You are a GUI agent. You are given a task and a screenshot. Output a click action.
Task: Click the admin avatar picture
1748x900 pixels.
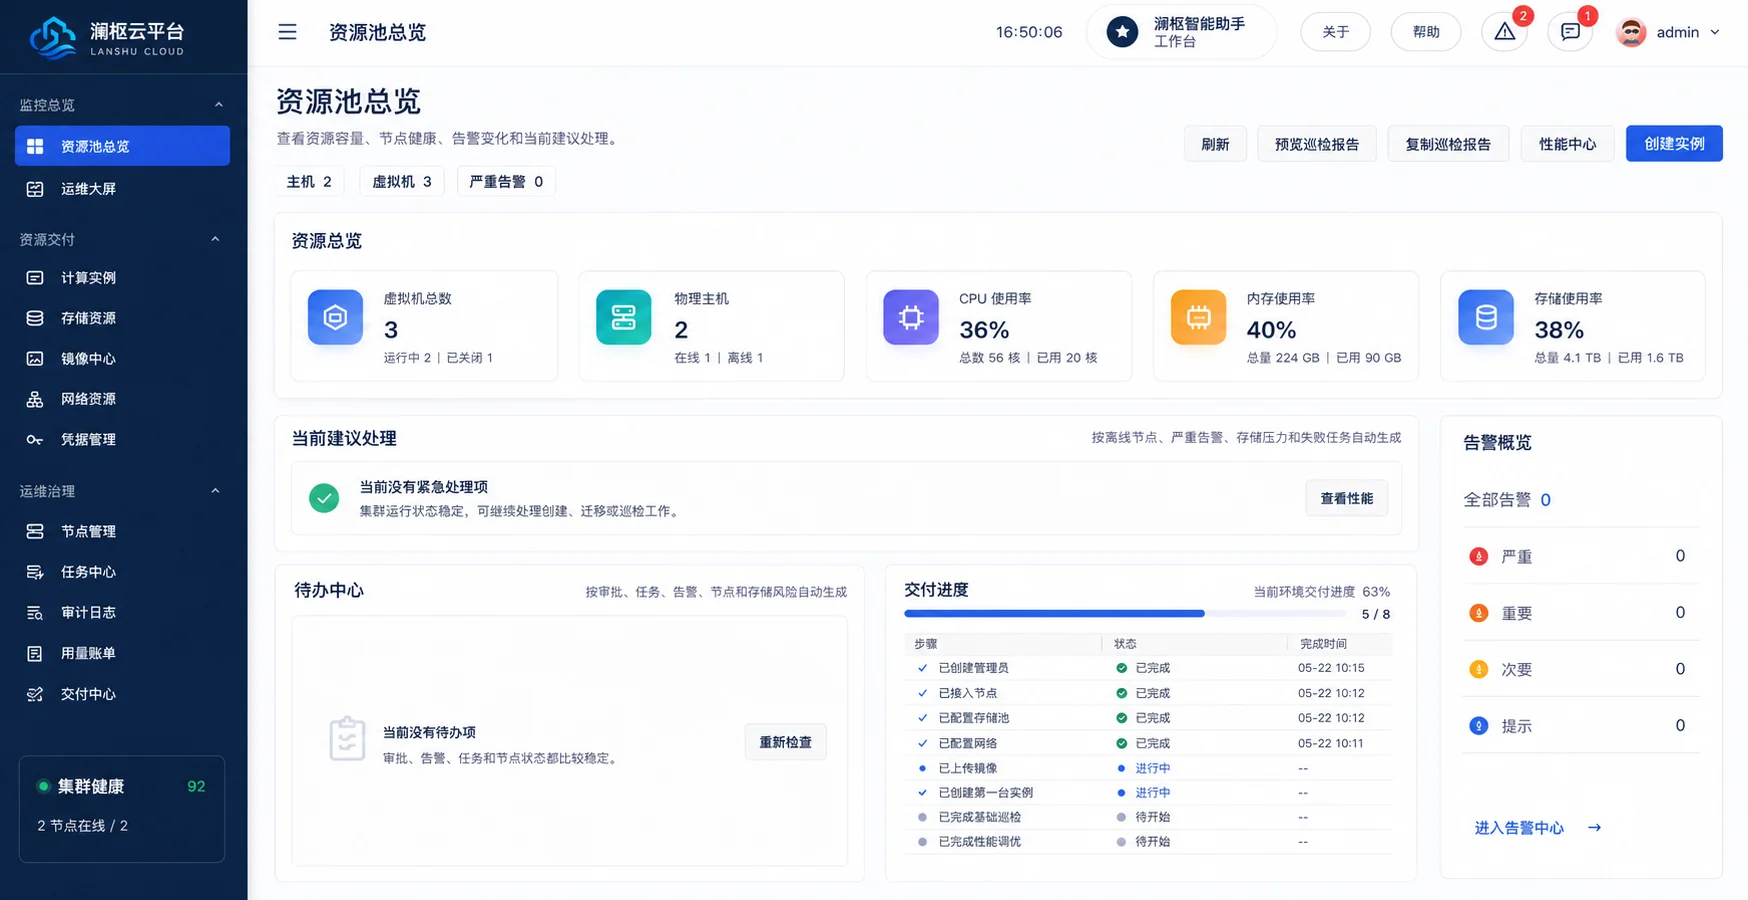click(x=1631, y=32)
